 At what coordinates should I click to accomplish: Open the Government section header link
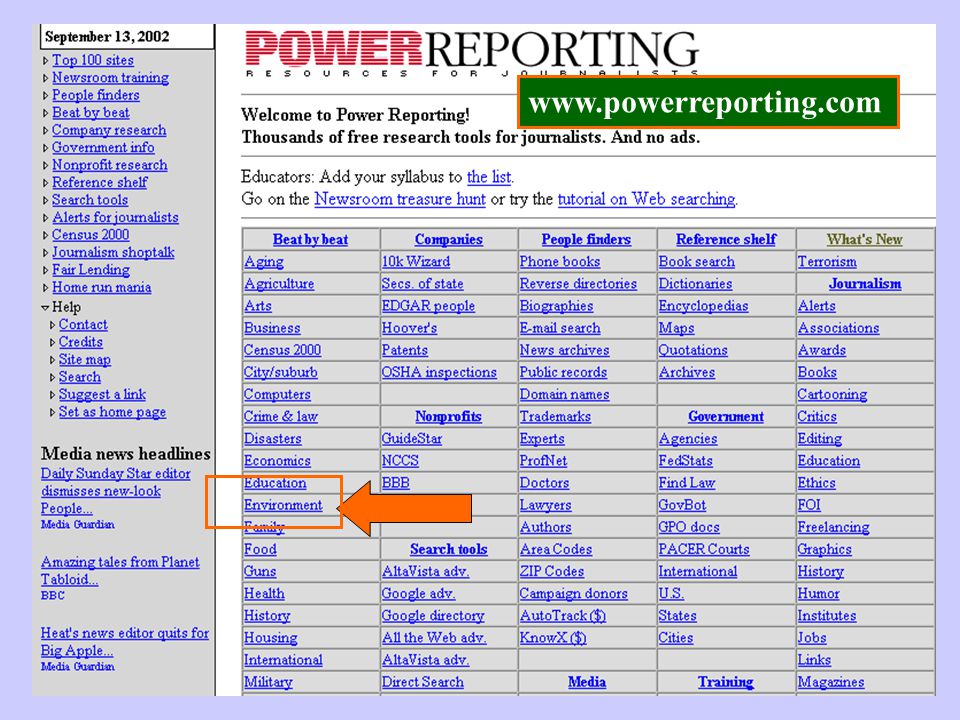726,417
